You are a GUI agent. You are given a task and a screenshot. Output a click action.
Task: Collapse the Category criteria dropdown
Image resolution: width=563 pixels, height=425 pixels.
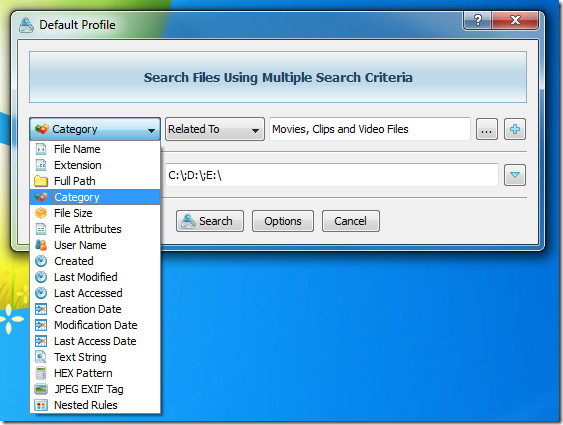coord(95,129)
